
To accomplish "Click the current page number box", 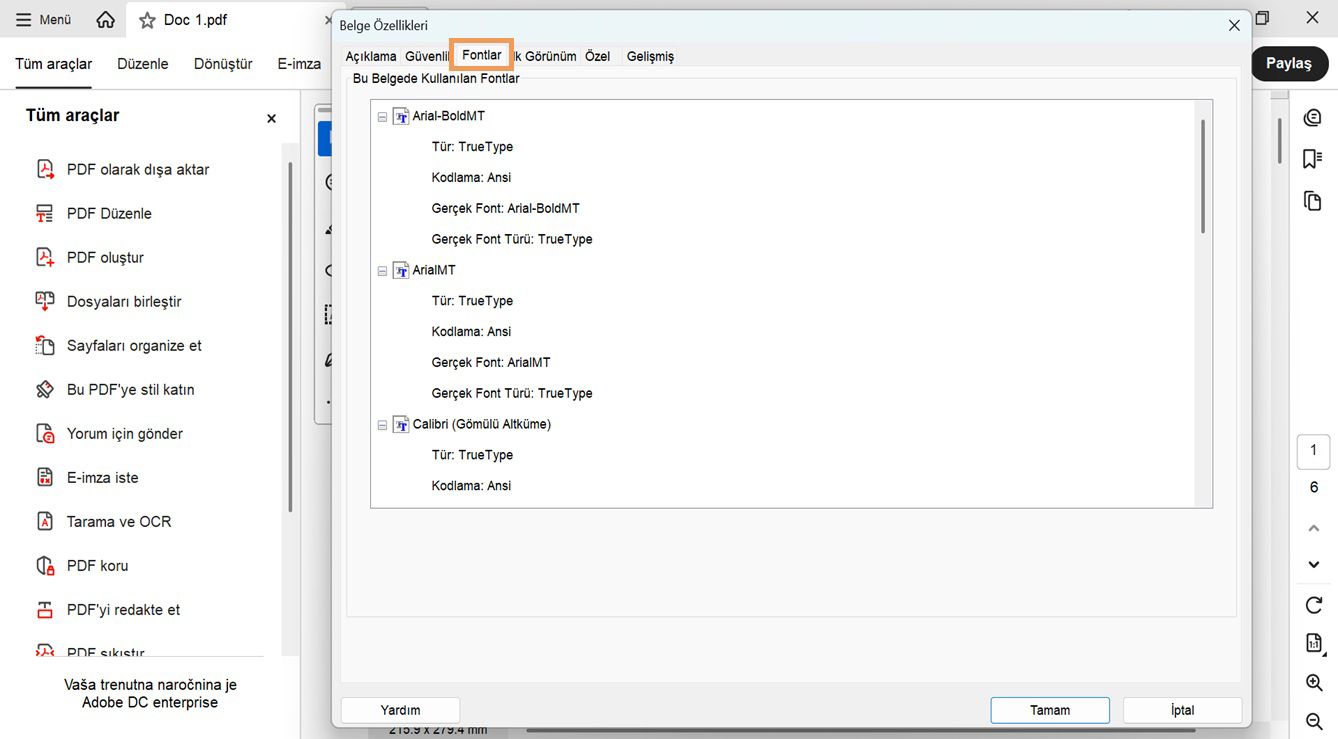I will (x=1314, y=451).
